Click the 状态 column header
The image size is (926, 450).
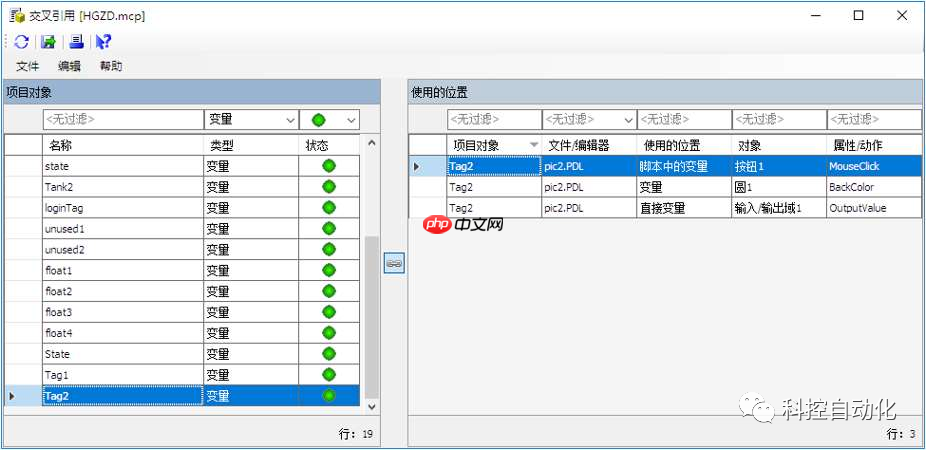pos(330,145)
